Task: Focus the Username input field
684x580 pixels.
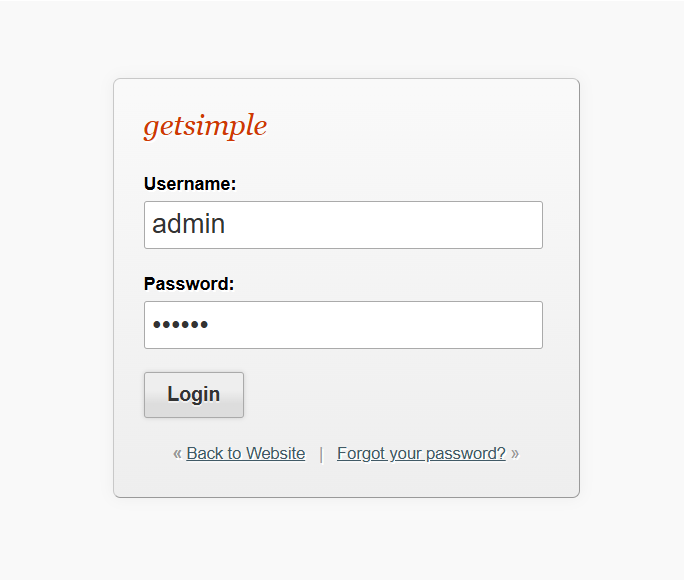Action: tap(343, 225)
